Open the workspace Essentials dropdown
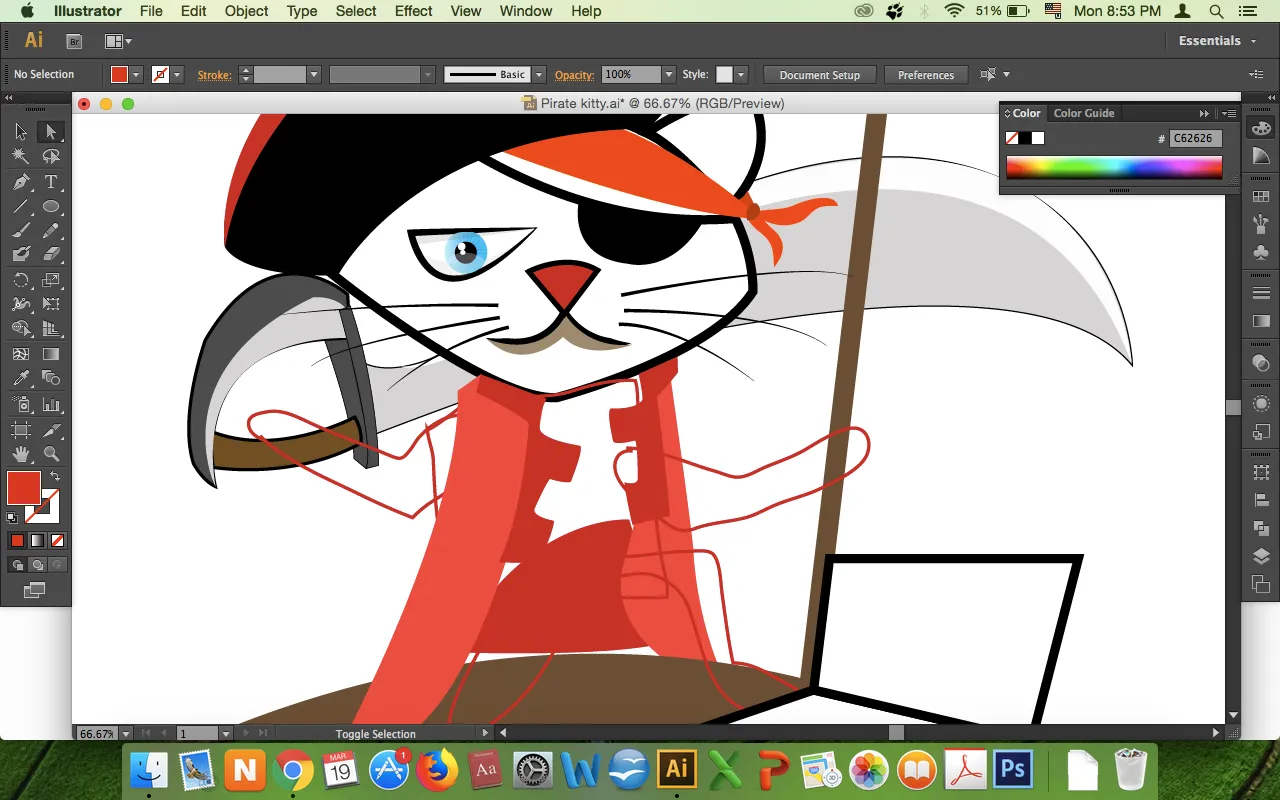The width and height of the screenshot is (1280, 800). coord(1216,41)
